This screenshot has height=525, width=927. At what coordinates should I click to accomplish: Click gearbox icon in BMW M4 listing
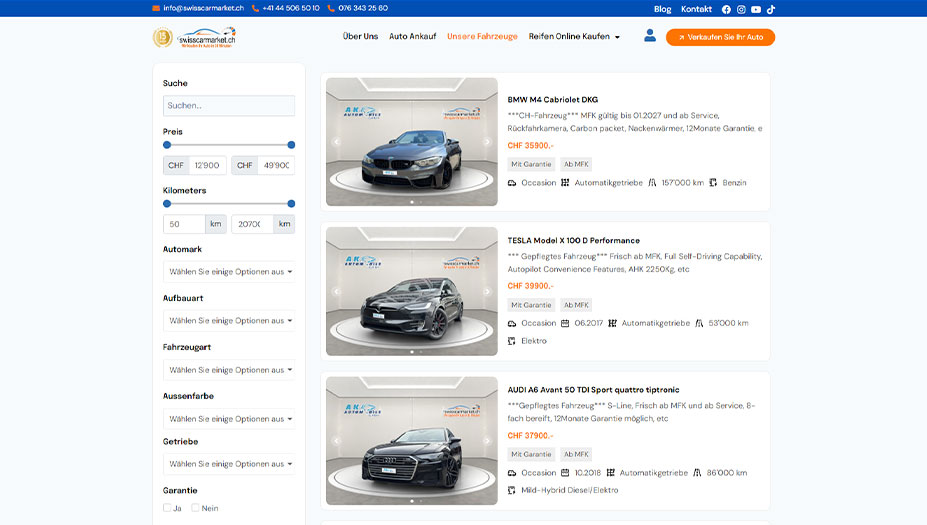[x=565, y=183]
